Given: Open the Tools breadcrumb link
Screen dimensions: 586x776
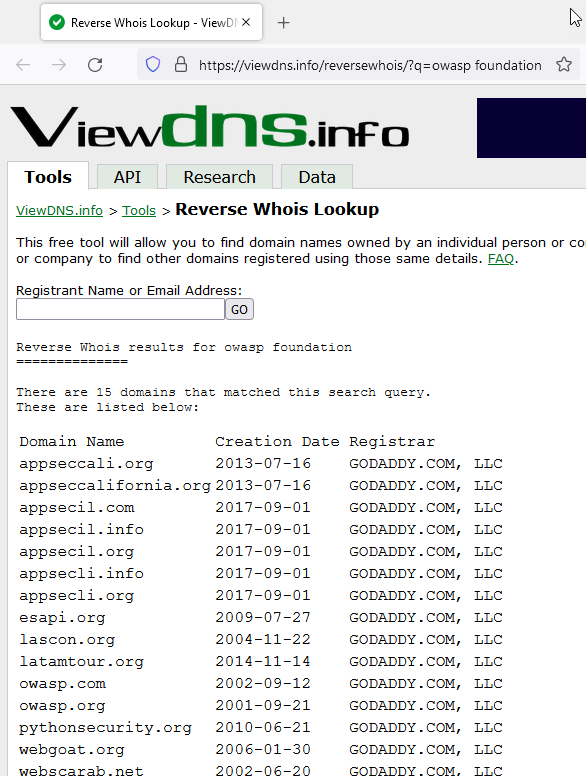Looking at the screenshot, I should [139, 210].
